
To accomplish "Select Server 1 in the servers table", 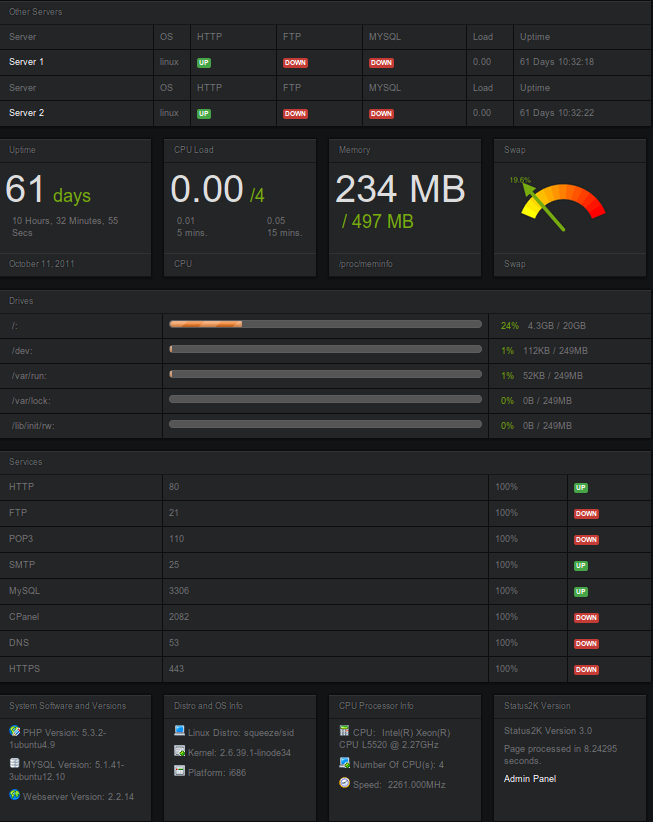I will [26, 62].
